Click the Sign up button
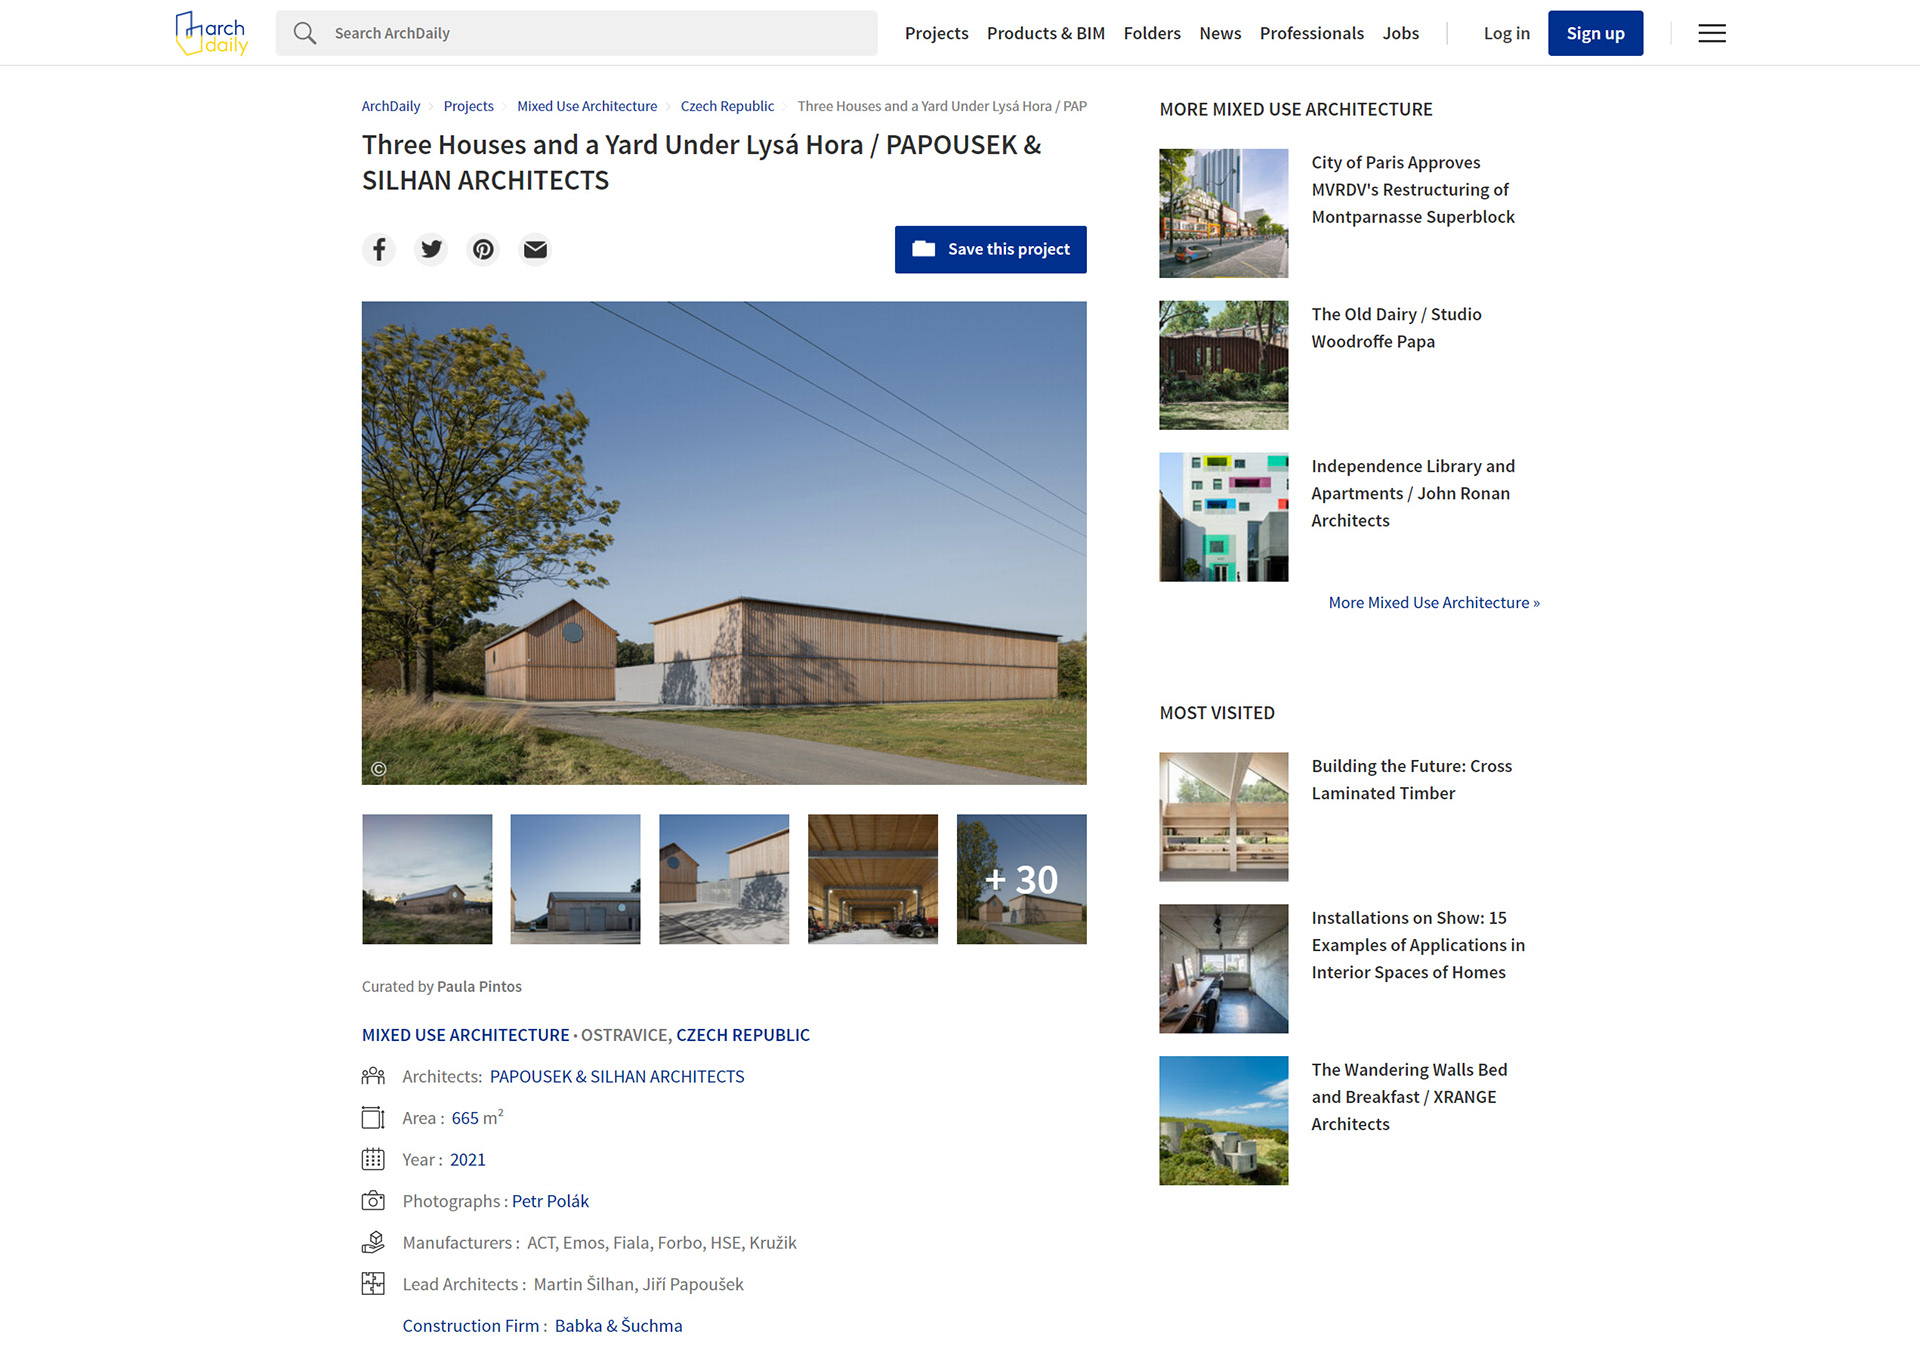The image size is (1920, 1353). (1595, 33)
